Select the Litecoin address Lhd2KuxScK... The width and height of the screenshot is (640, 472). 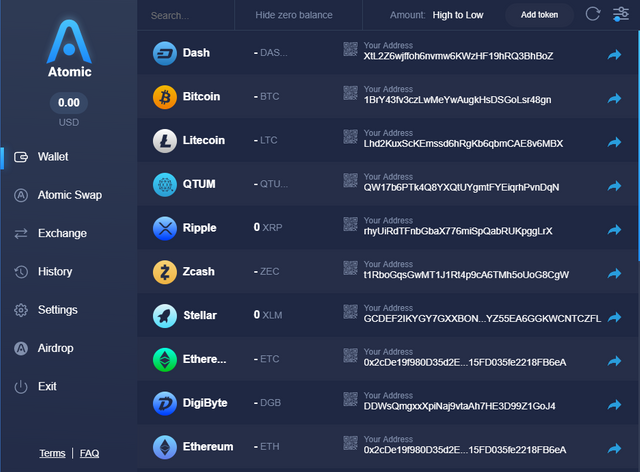click(x=463, y=144)
